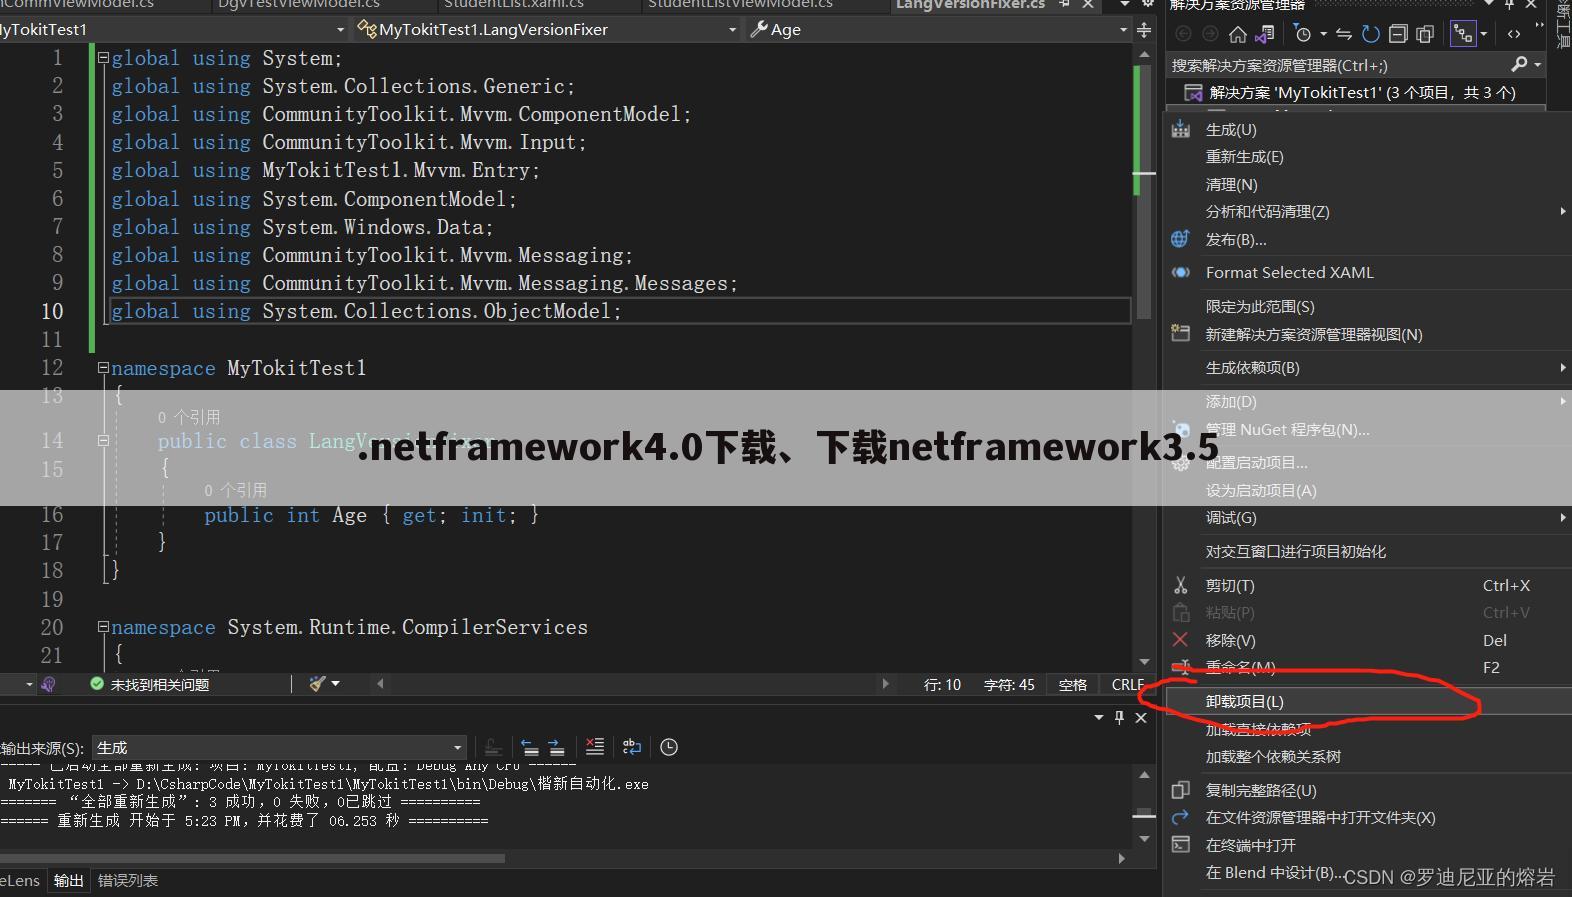This screenshot has height=897, width=1572.
Task: Toggle Show All Files in Solution Explorer
Action: click(x=1425, y=34)
